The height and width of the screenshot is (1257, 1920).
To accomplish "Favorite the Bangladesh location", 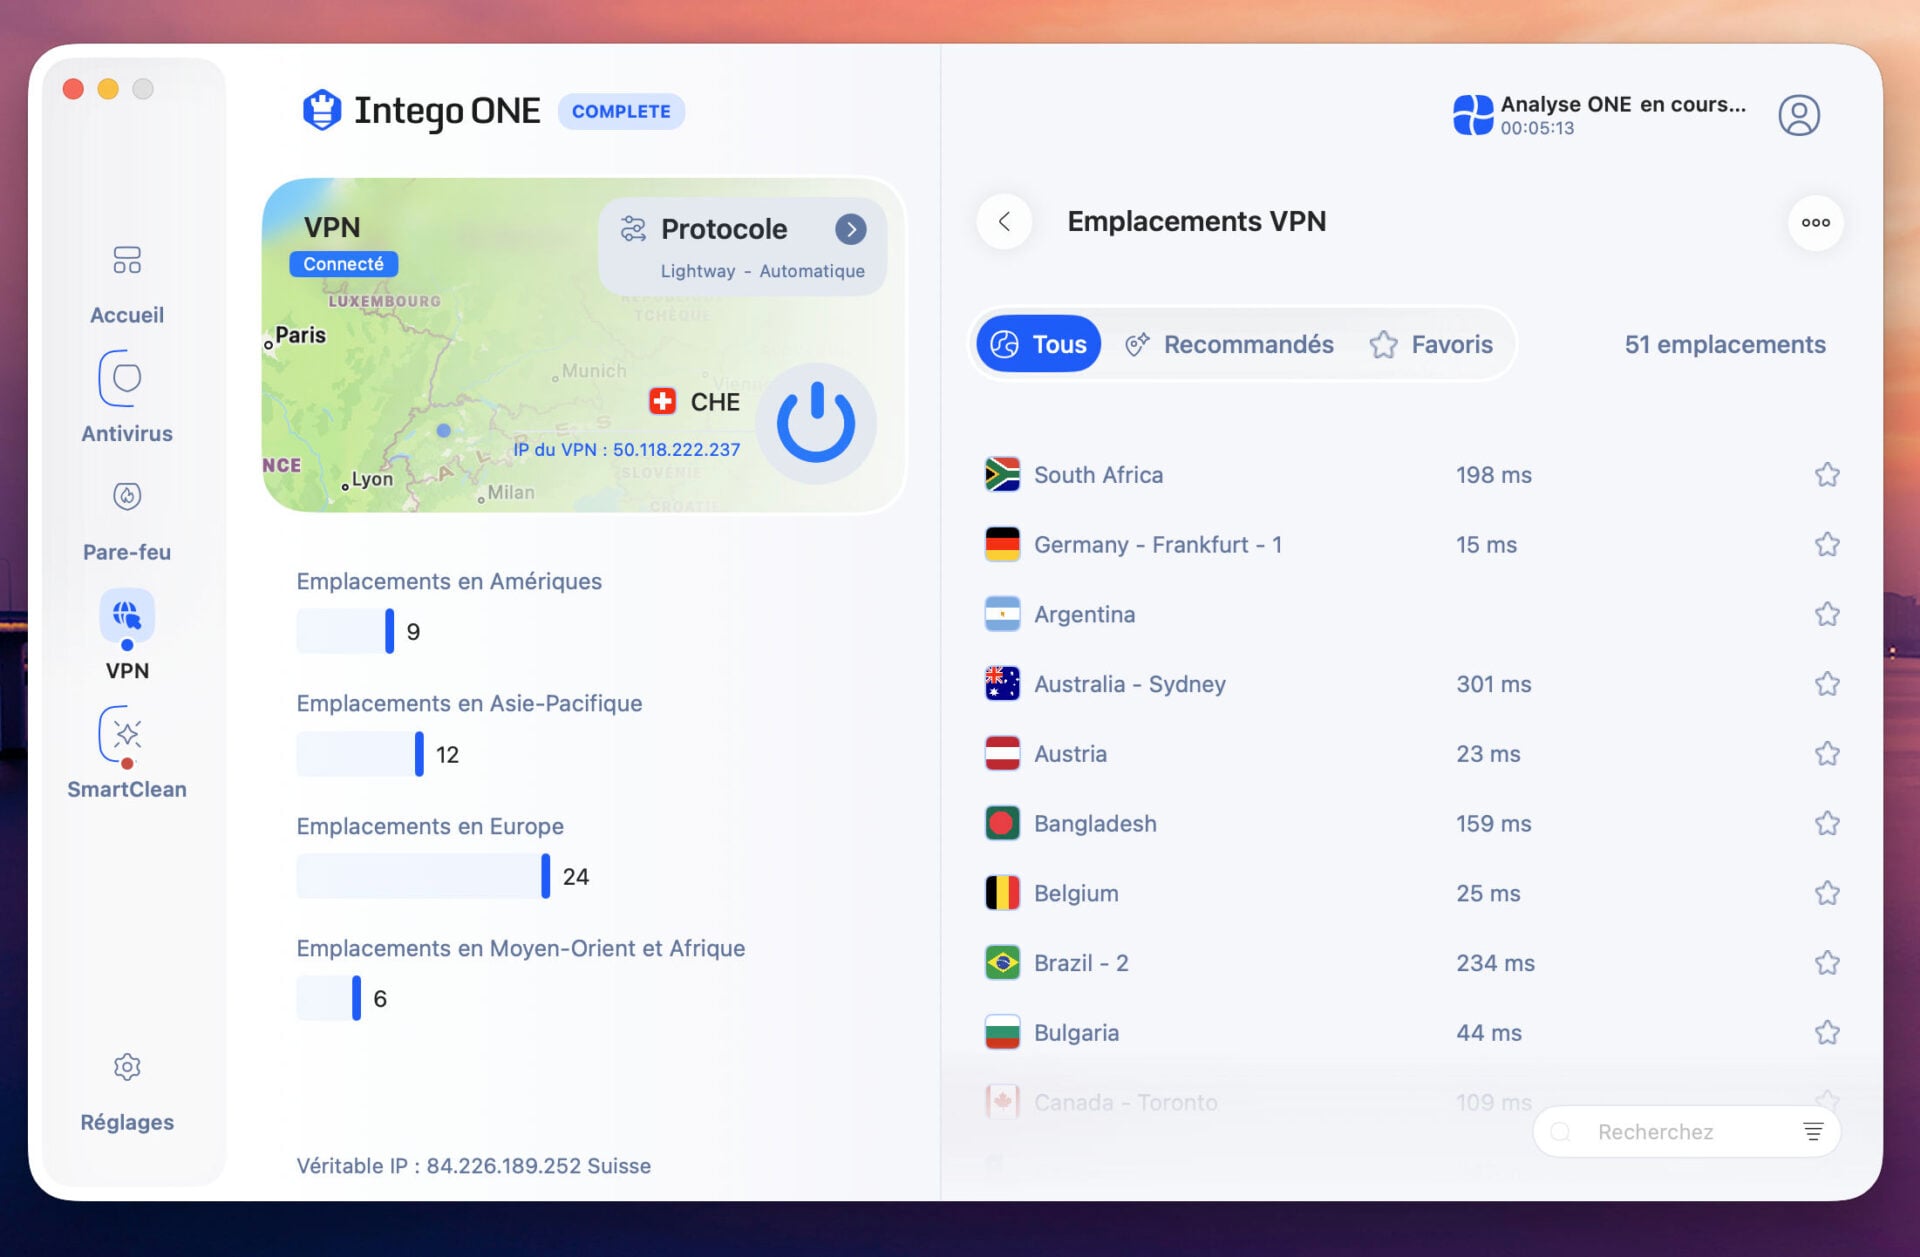I will [1827, 823].
